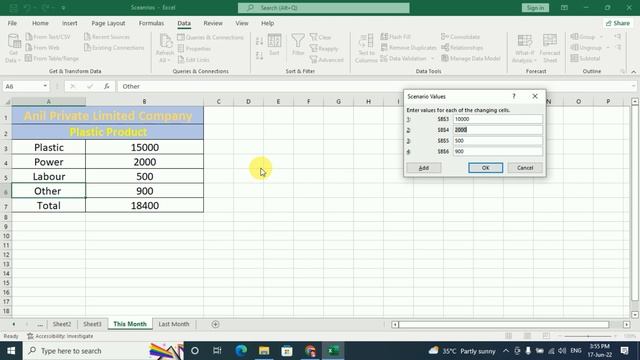Screen dimensions: 640x360
Task: Expand the Name Box dropdown
Action: [x=45, y=86]
